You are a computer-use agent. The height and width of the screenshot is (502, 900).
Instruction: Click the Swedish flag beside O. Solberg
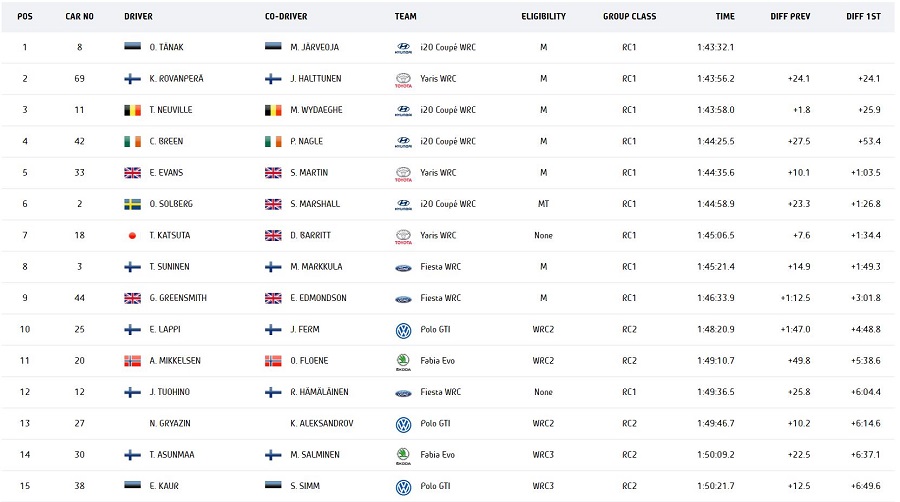[132, 204]
